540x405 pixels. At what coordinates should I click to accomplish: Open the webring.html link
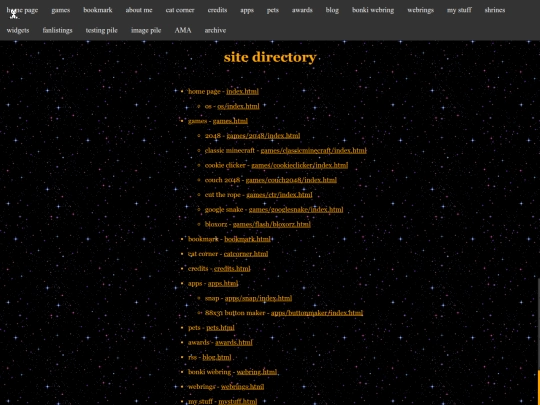(x=257, y=372)
